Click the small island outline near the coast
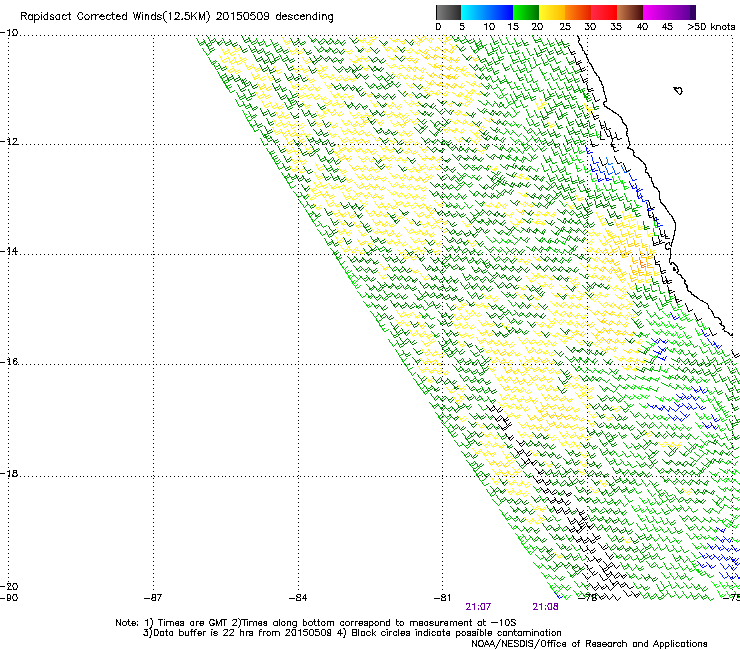The width and height of the screenshot is (740, 650). coord(678,90)
